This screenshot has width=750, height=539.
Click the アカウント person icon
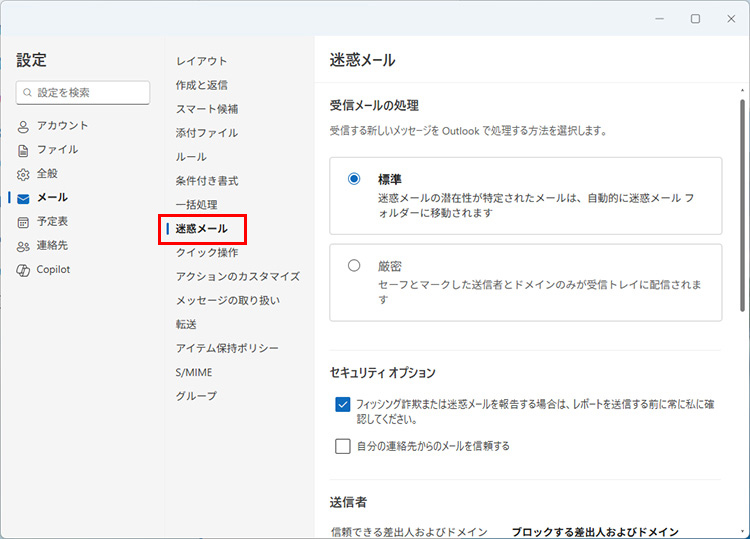tap(24, 126)
